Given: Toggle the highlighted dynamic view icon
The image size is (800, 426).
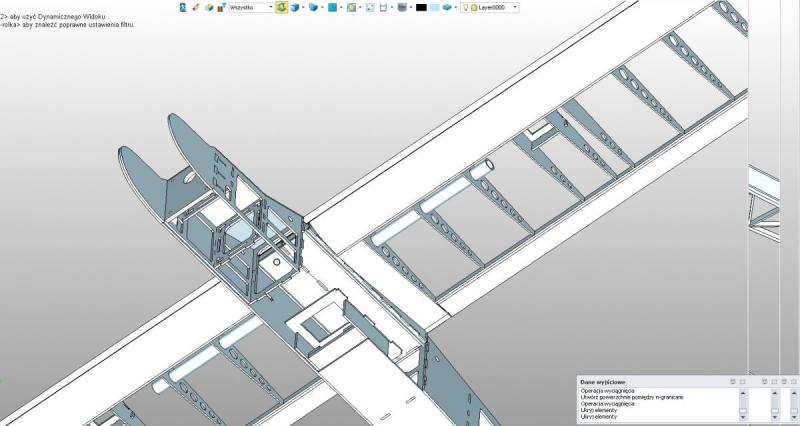Looking at the screenshot, I should [x=282, y=7].
